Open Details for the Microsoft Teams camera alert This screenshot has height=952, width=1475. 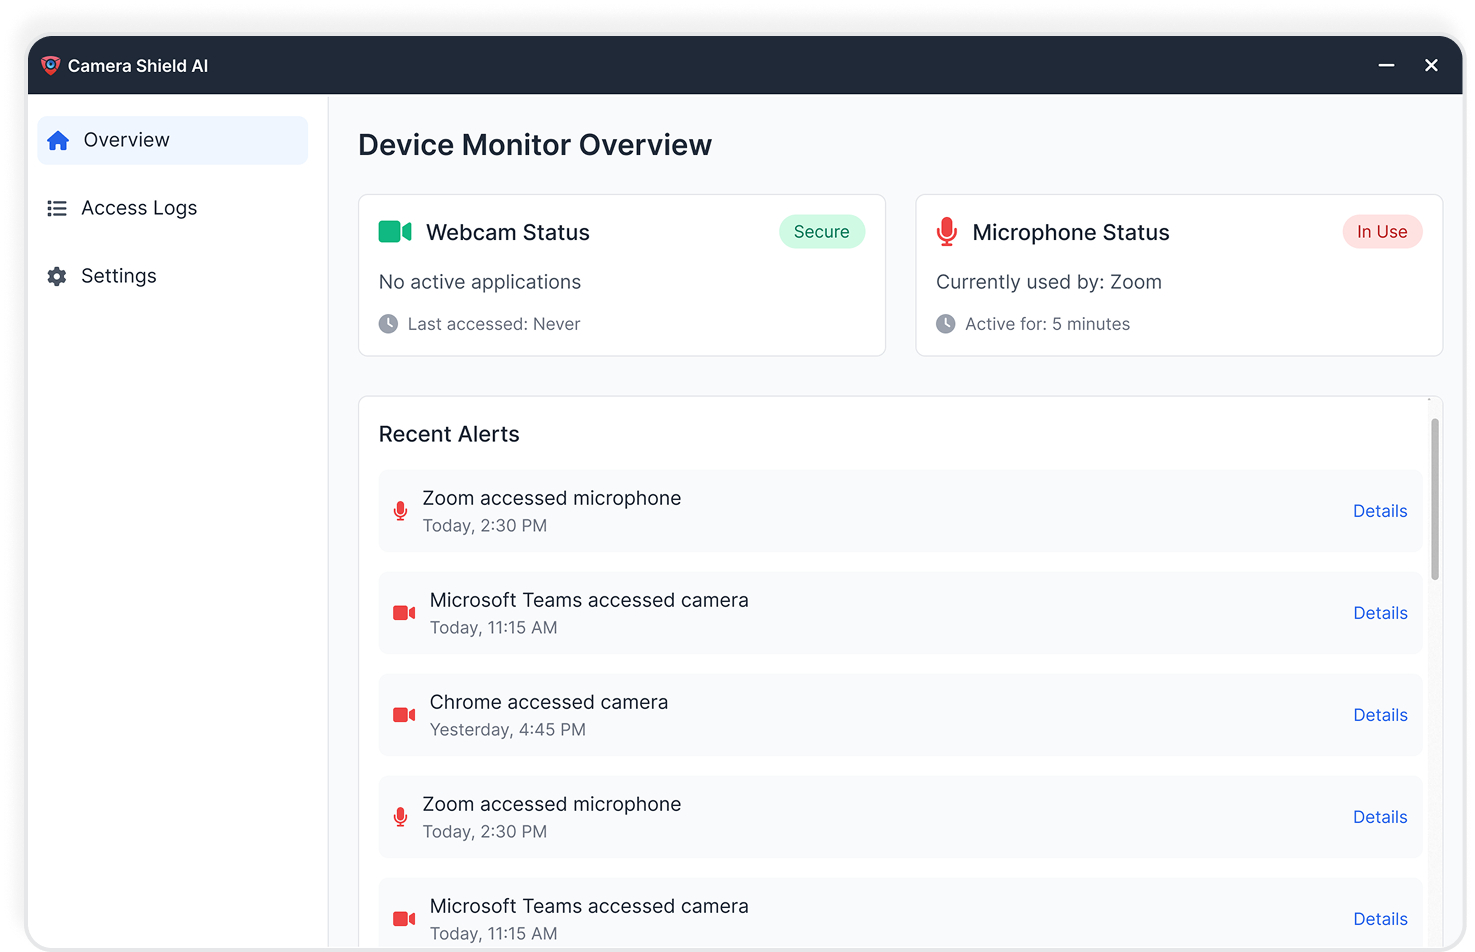1380,612
